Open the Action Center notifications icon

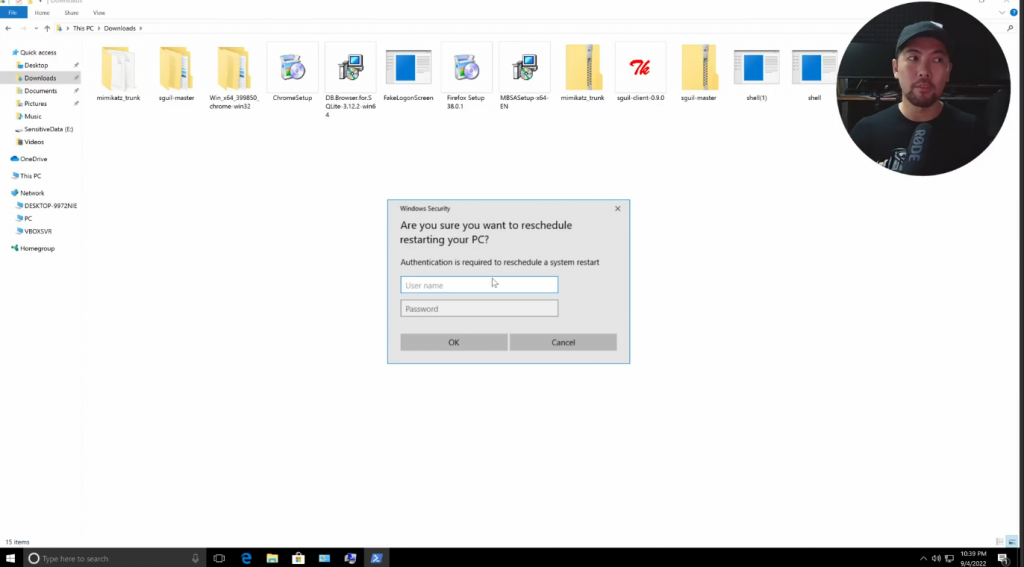point(1002,559)
